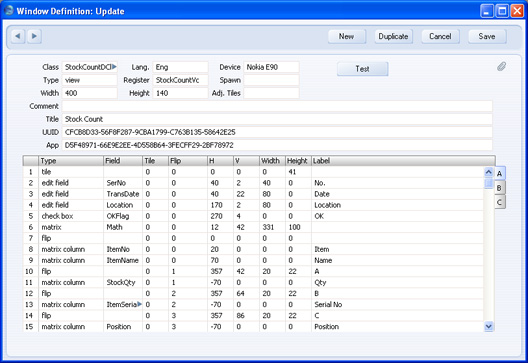
Task: Select the SerNo field cell
Action: pos(123,183)
